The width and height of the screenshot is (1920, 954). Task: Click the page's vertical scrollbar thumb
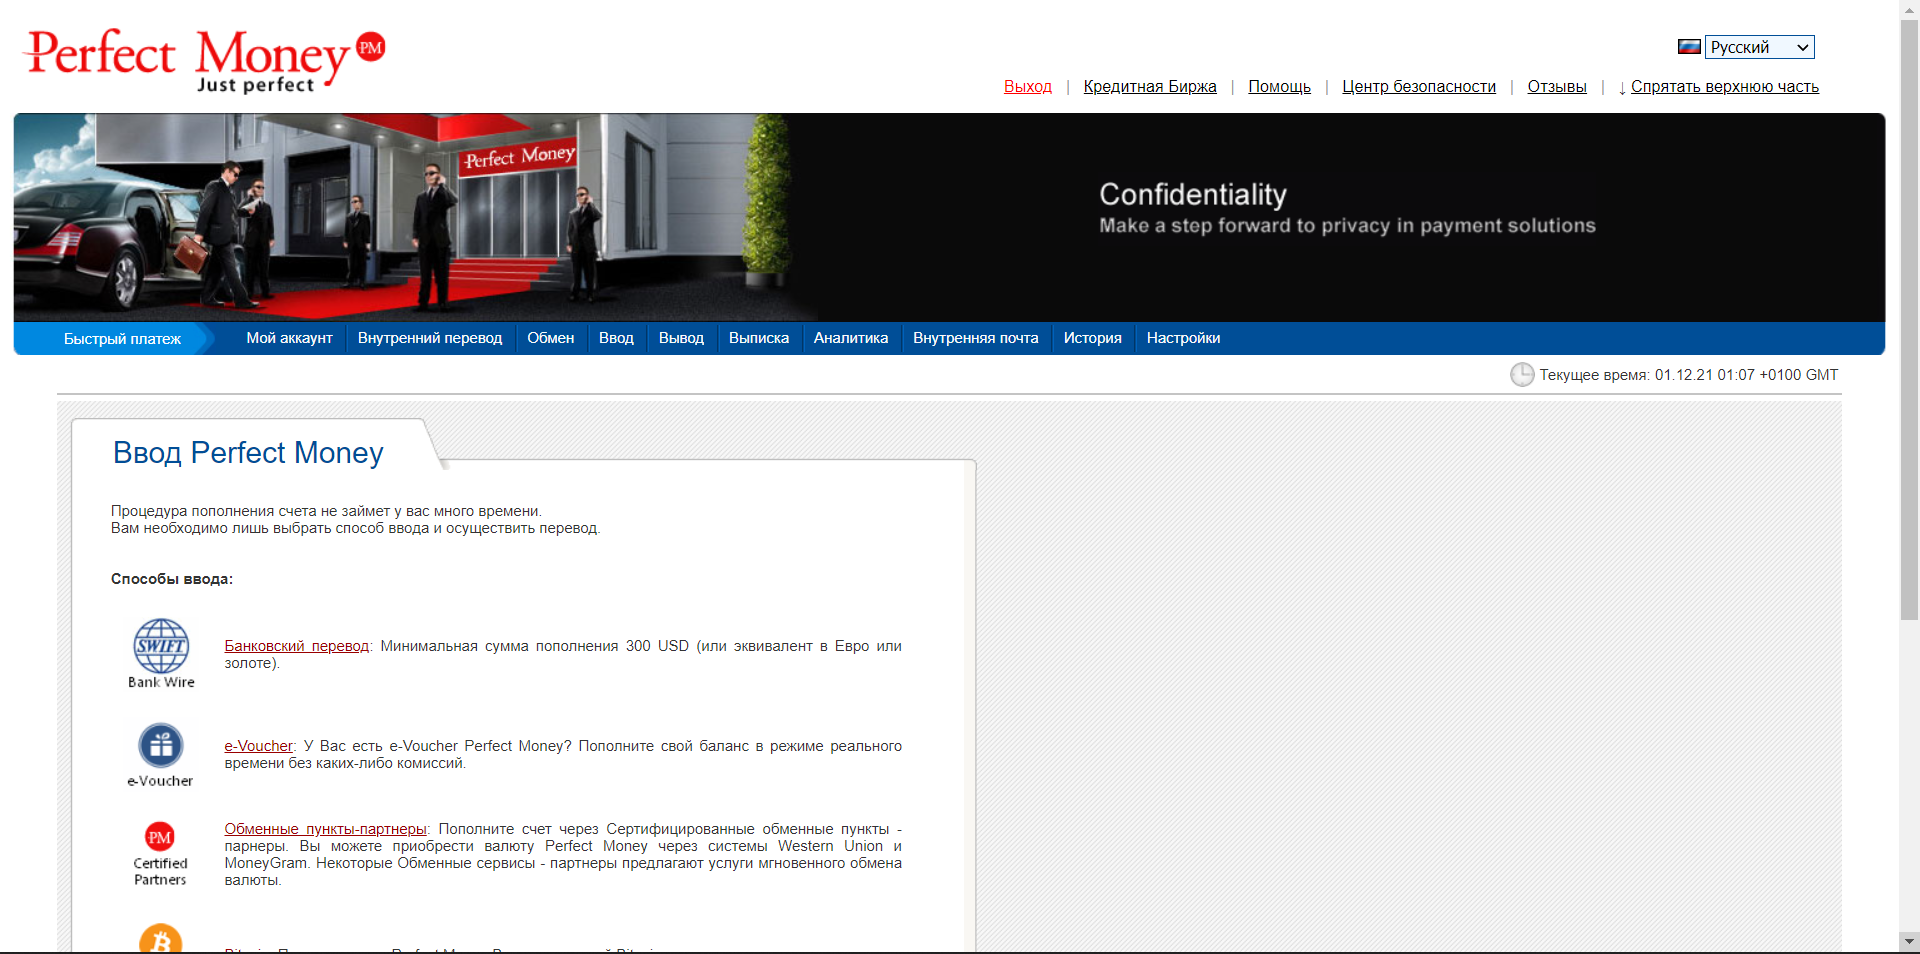tap(1909, 320)
